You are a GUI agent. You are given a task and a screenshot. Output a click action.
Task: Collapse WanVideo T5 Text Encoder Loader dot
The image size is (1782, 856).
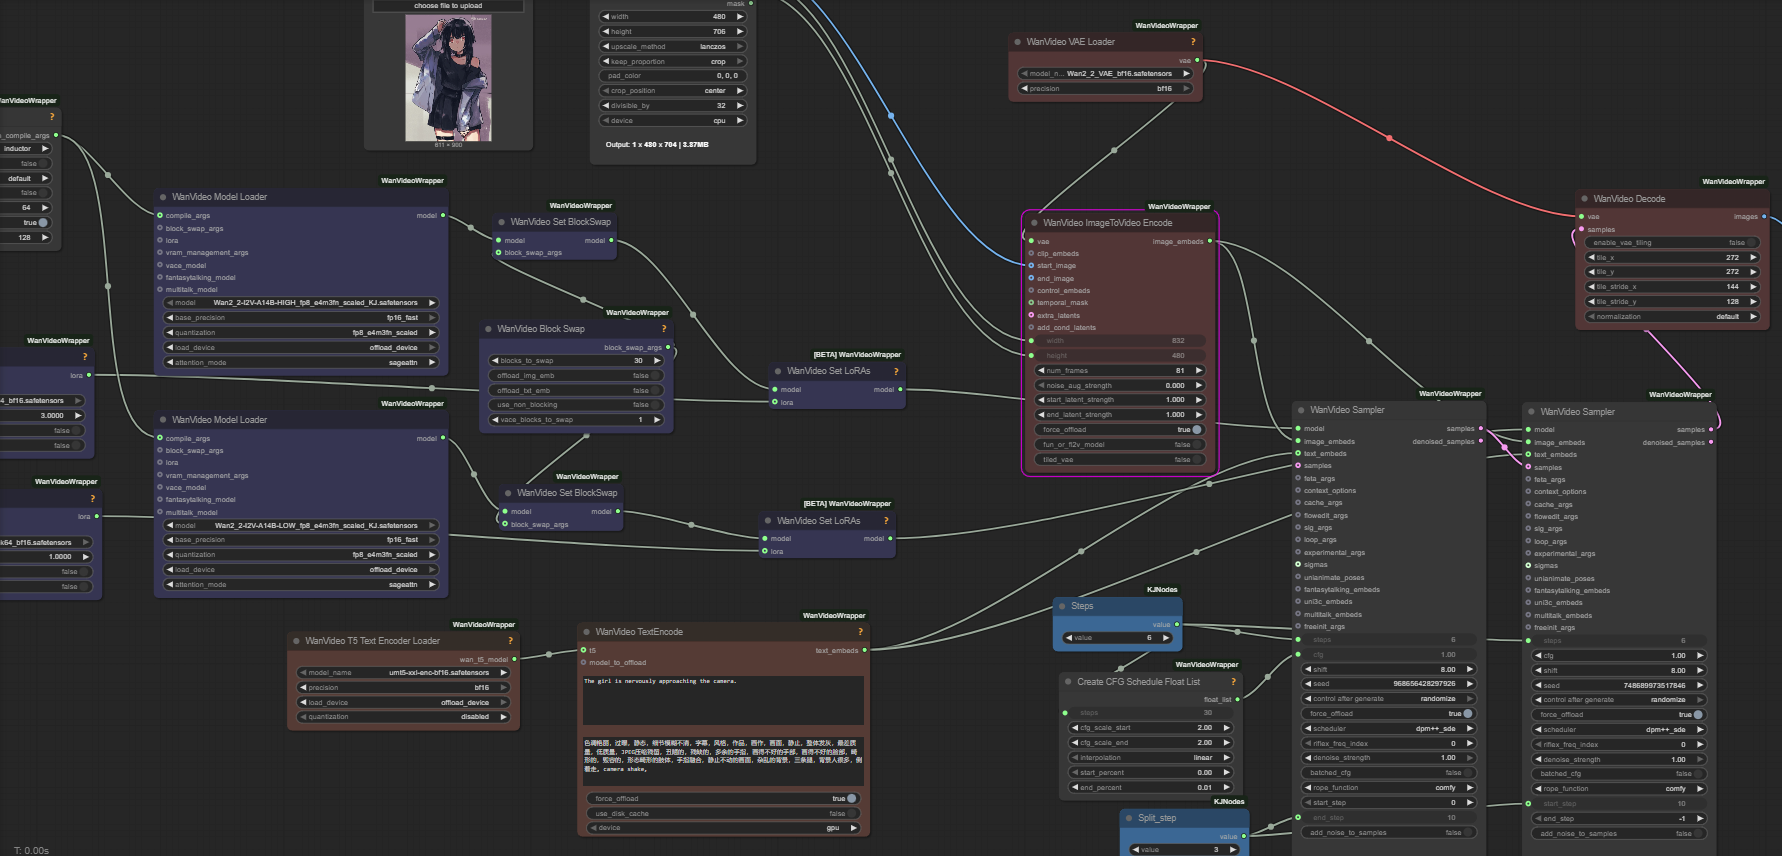tap(296, 641)
